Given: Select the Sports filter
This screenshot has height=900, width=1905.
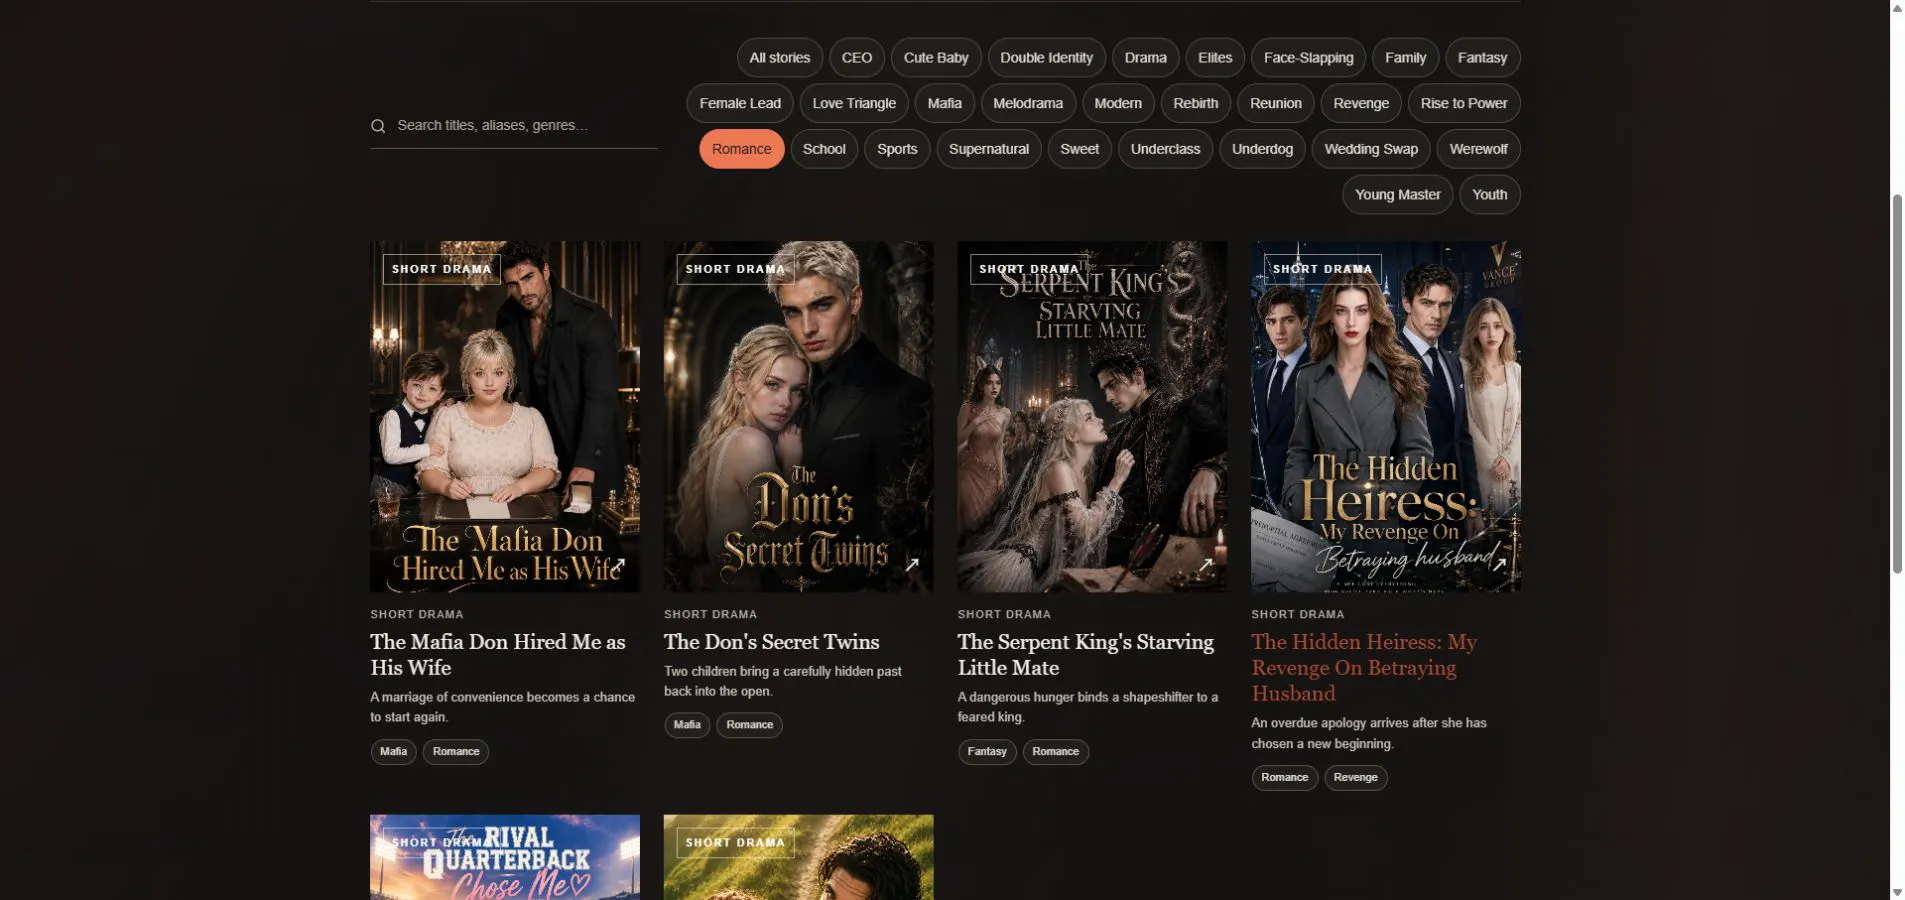Looking at the screenshot, I should coord(897,149).
